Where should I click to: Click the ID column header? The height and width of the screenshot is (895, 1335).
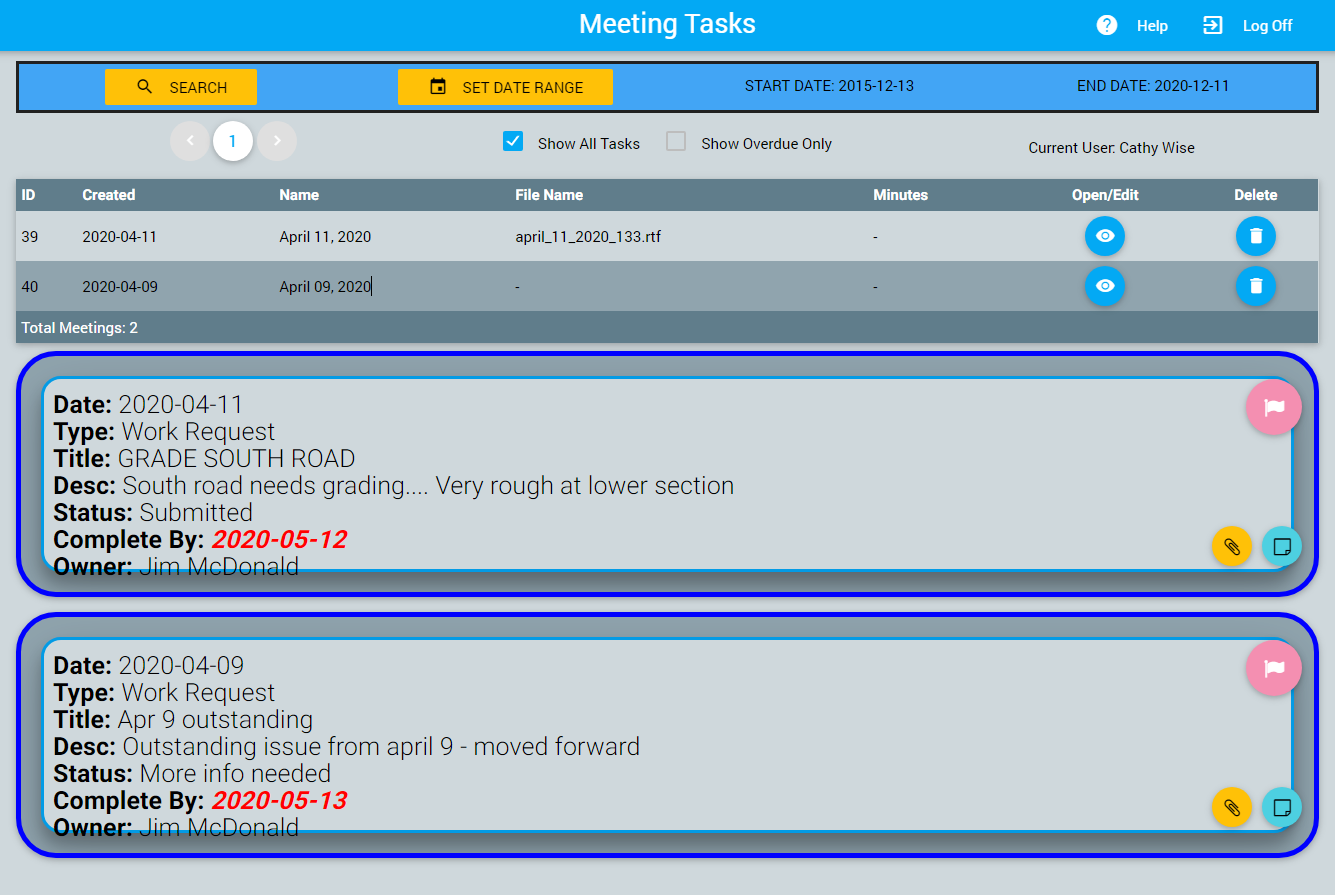tap(29, 195)
